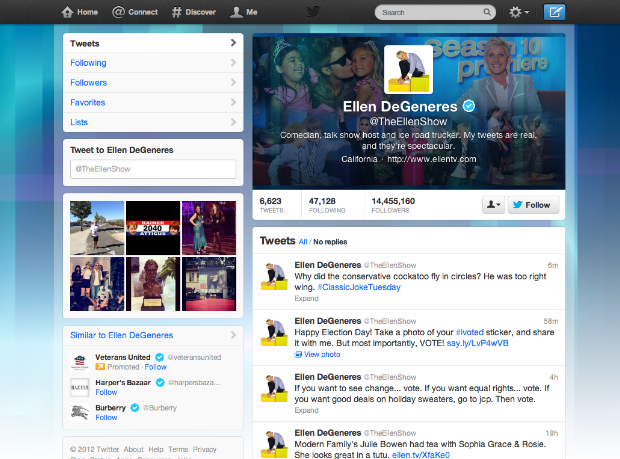Click the Me person icon
This screenshot has height=459, width=620.
coord(236,12)
